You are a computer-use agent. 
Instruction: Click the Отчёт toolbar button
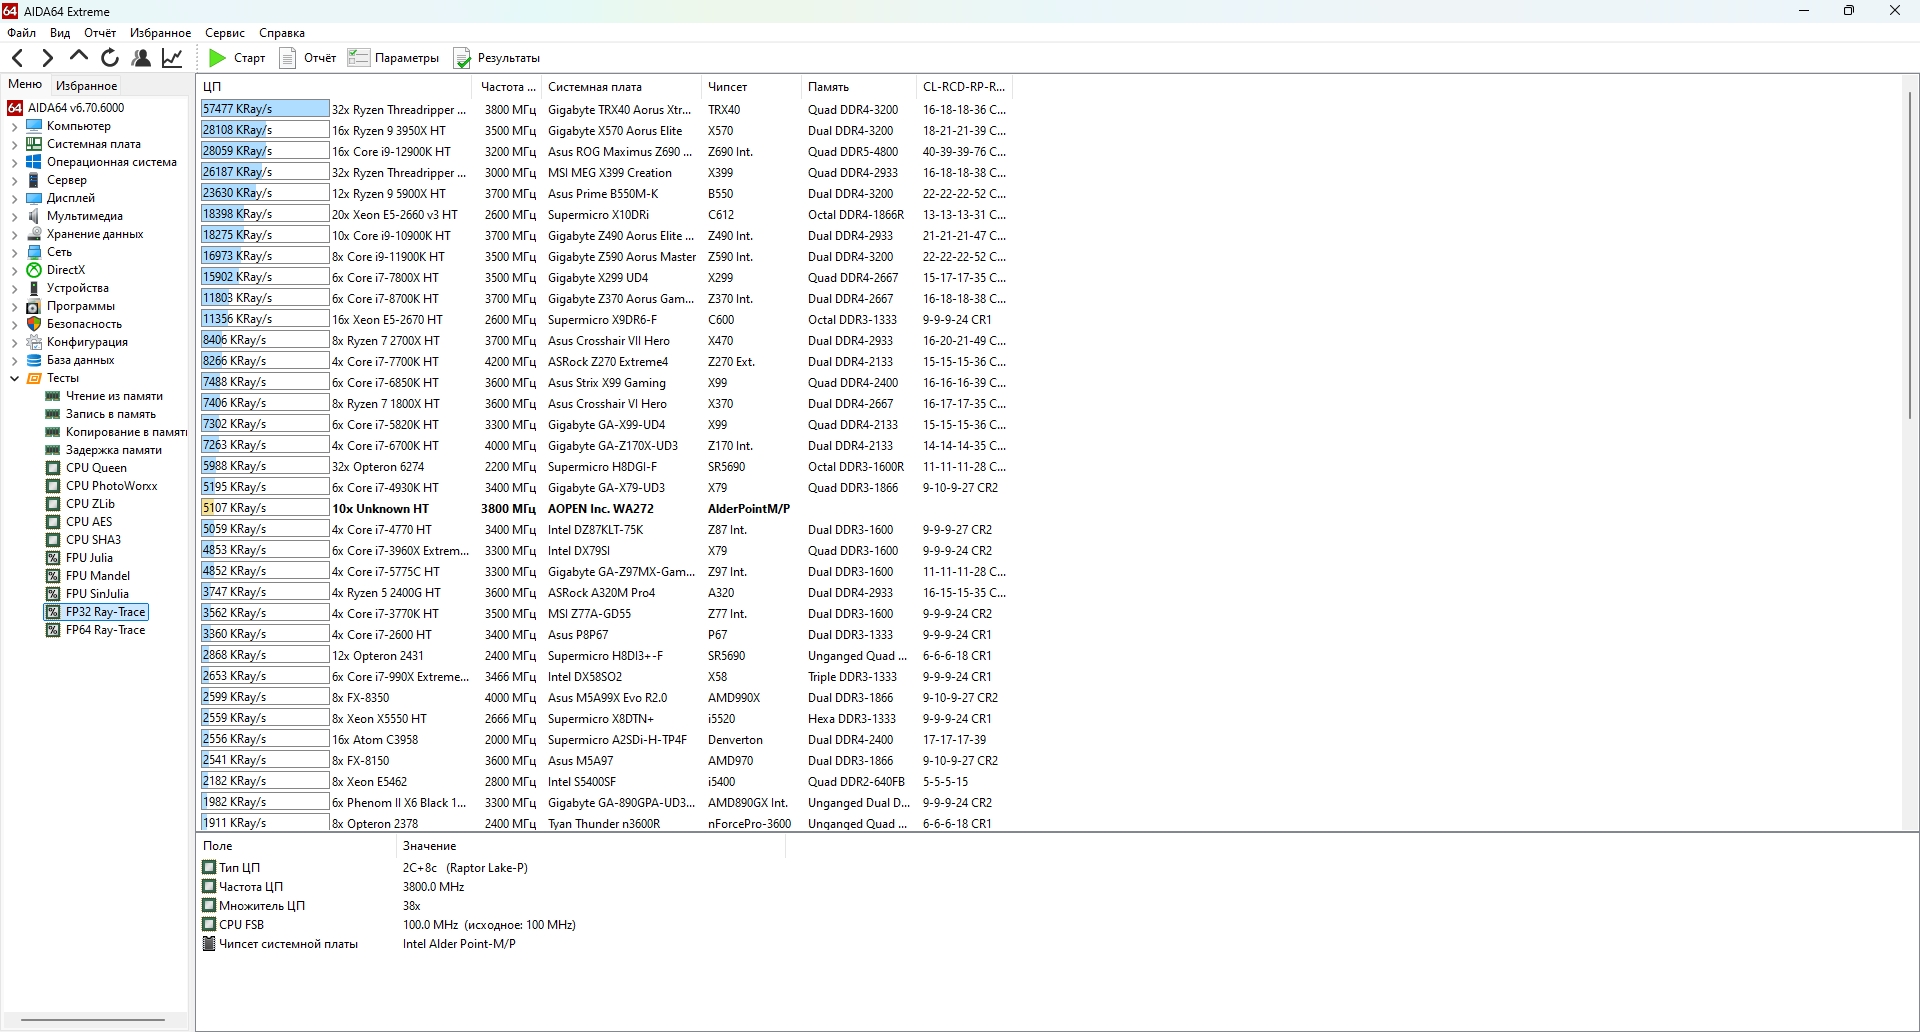(308, 58)
